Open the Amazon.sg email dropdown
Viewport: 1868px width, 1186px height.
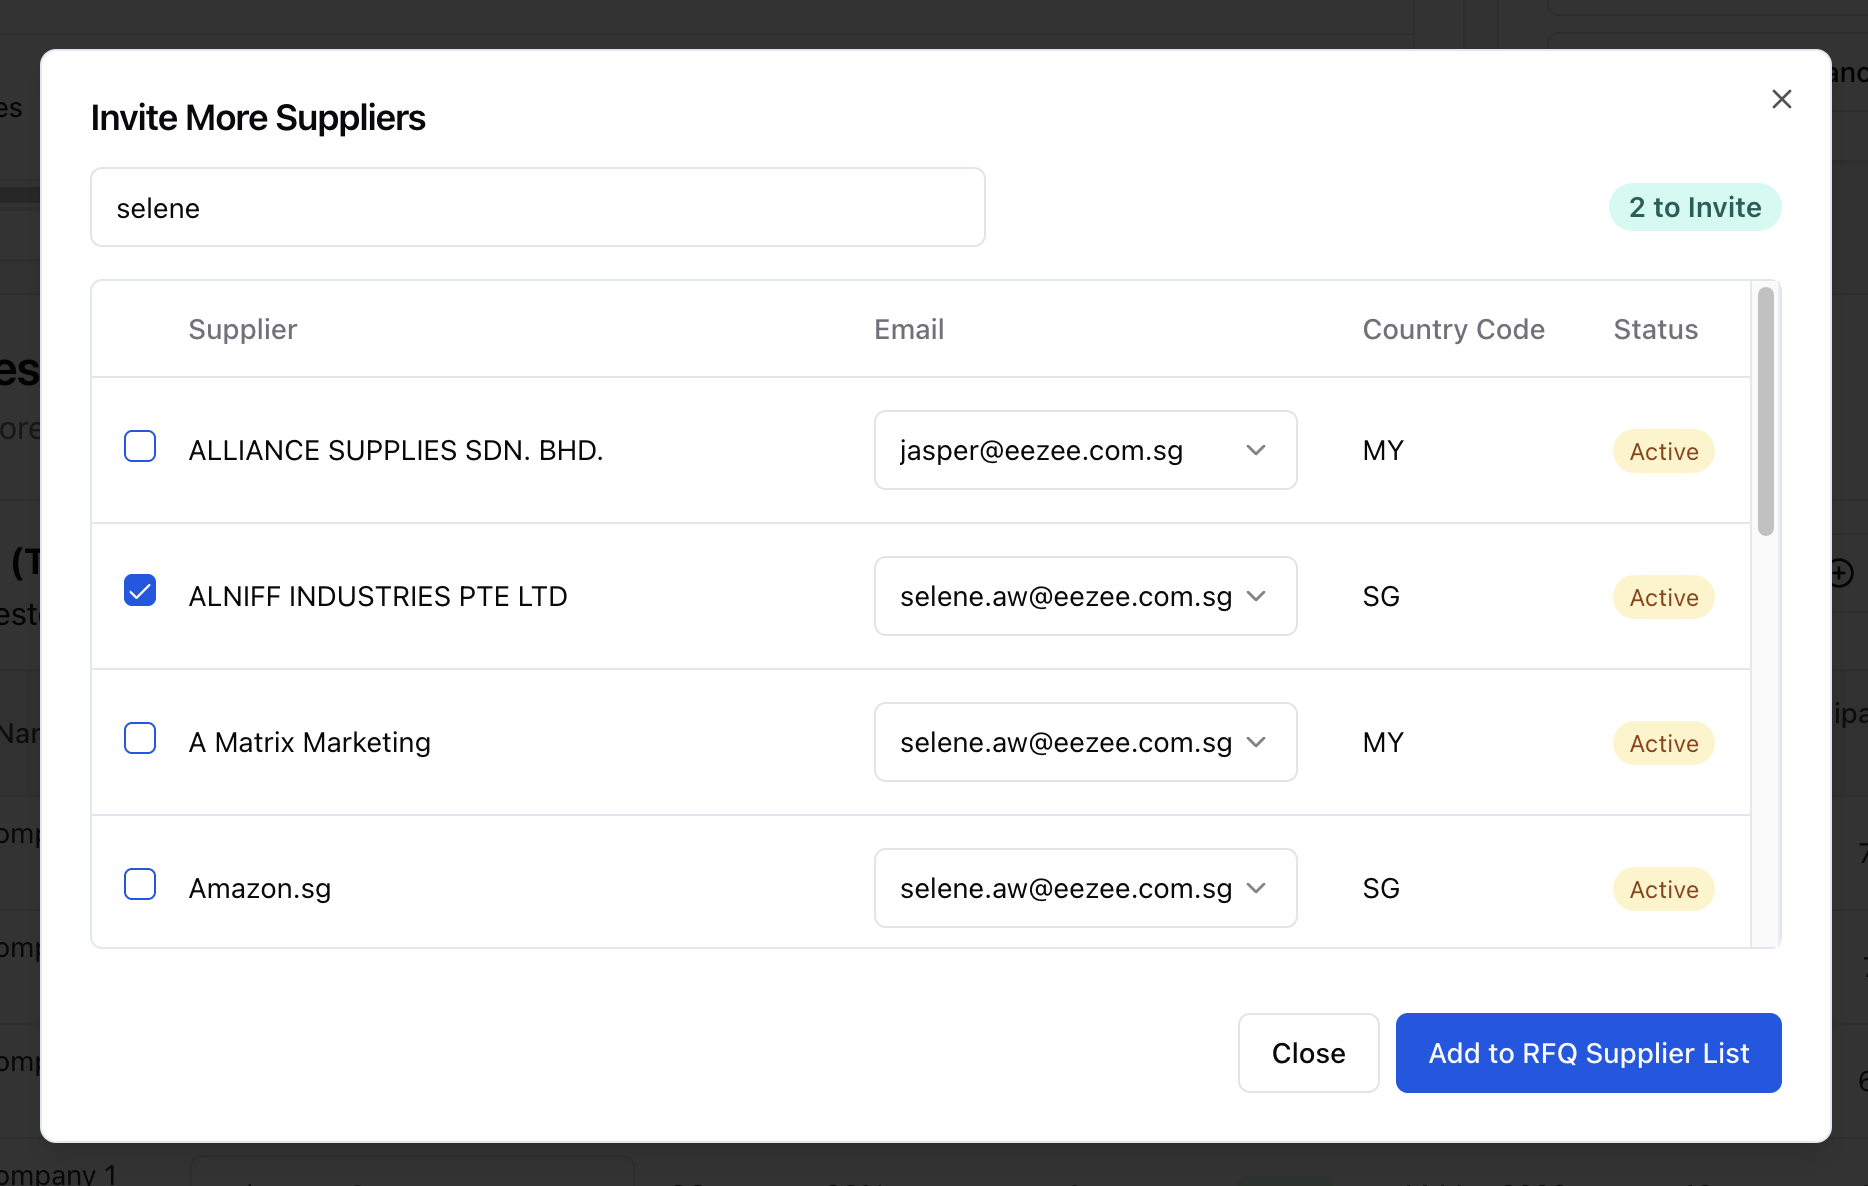[1085, 888]
